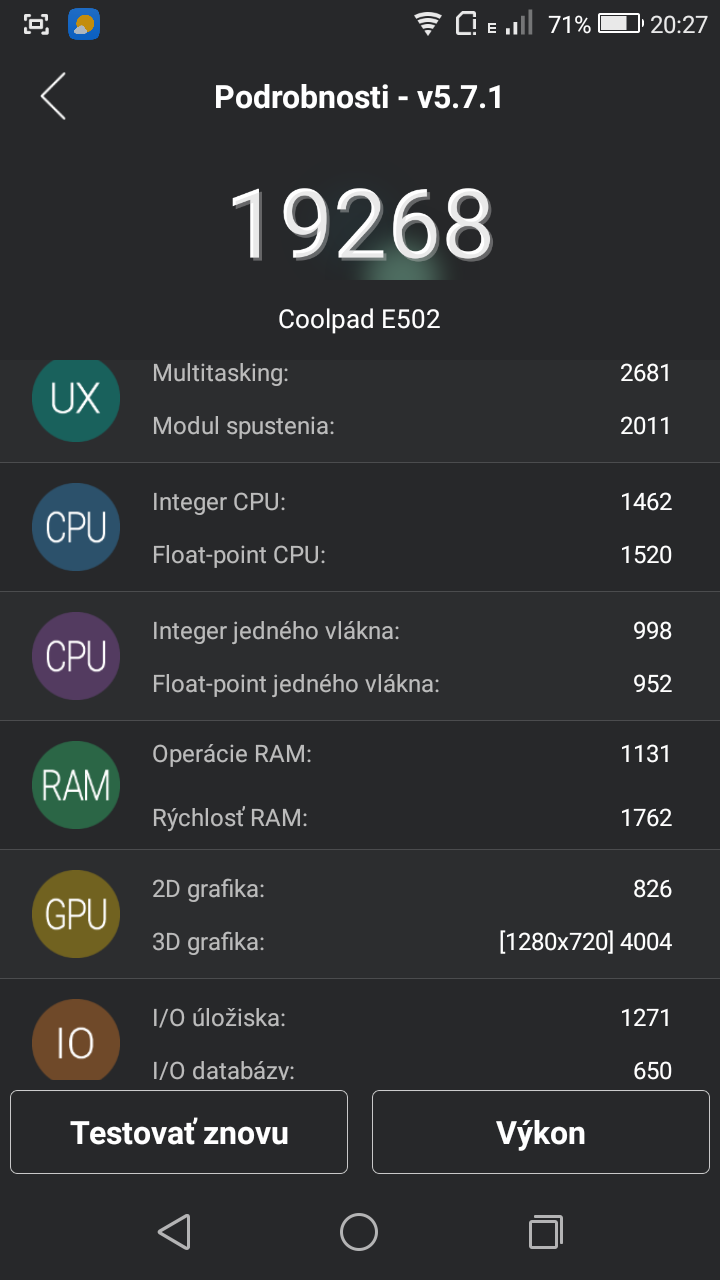Viewport: 720px width, 1280px height.
Task: Tap the weather app notification icon
Action: click(x=84, y=24)
